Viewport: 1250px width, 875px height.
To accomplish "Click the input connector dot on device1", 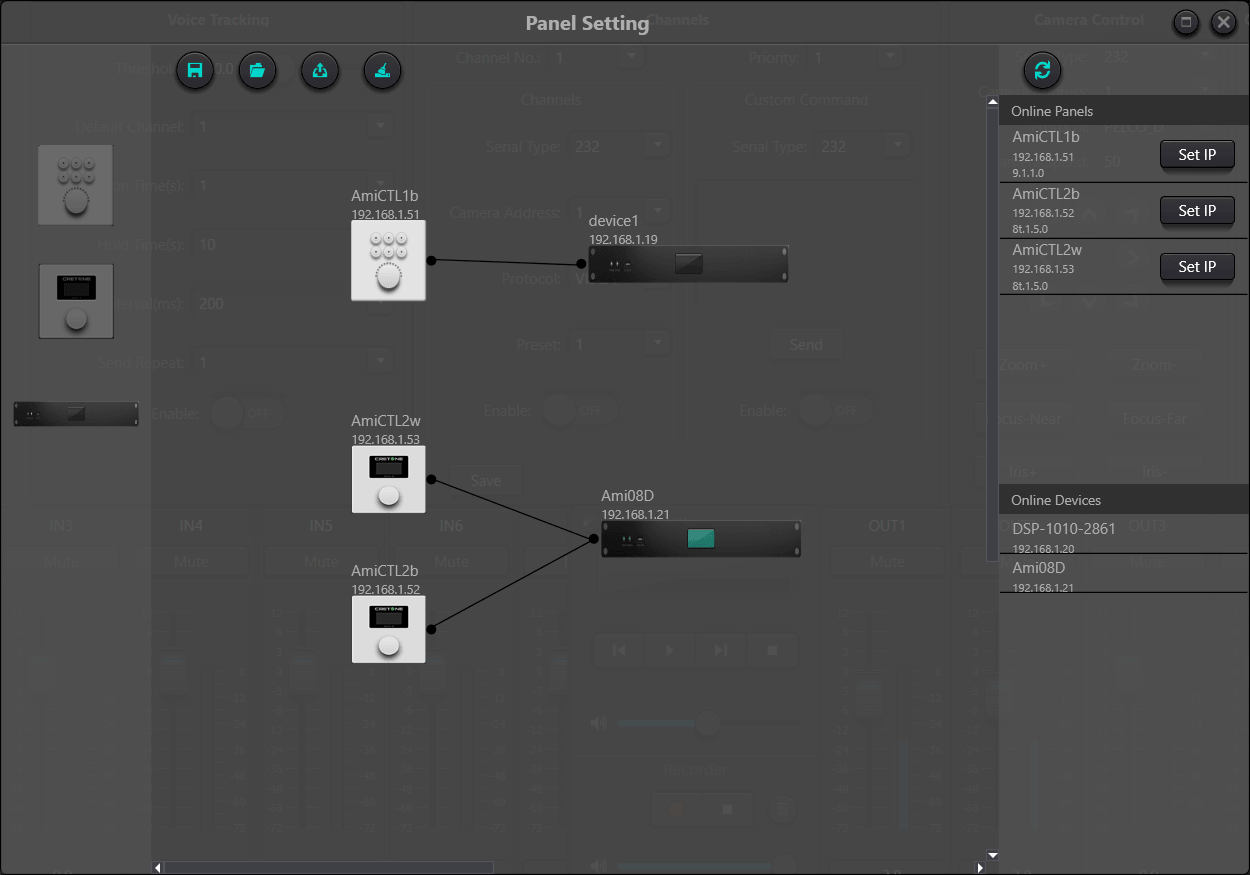I will pos(582,264).
